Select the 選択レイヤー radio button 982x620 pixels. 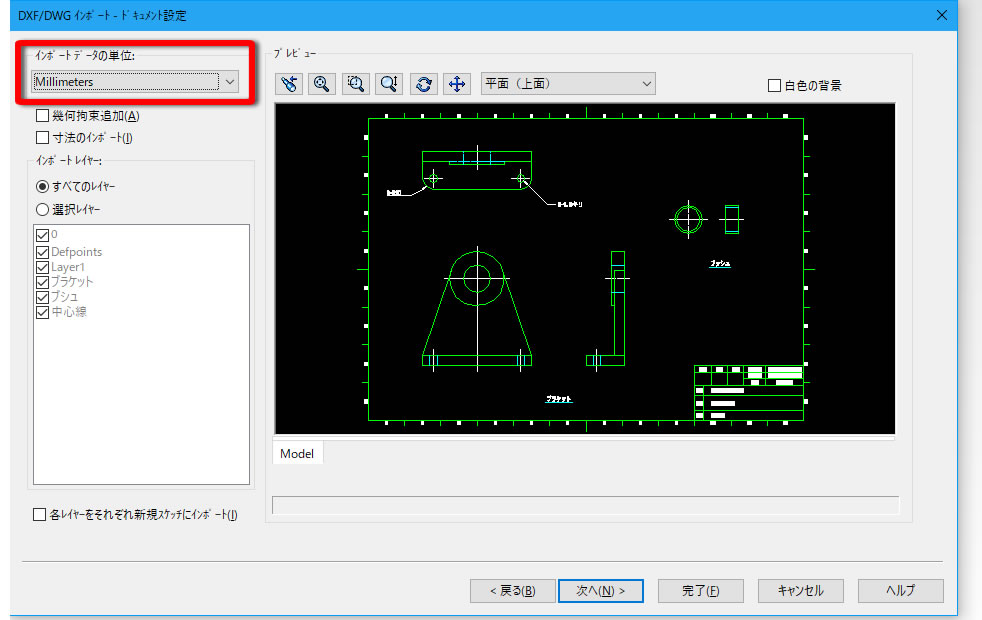(x=43, y=209)
